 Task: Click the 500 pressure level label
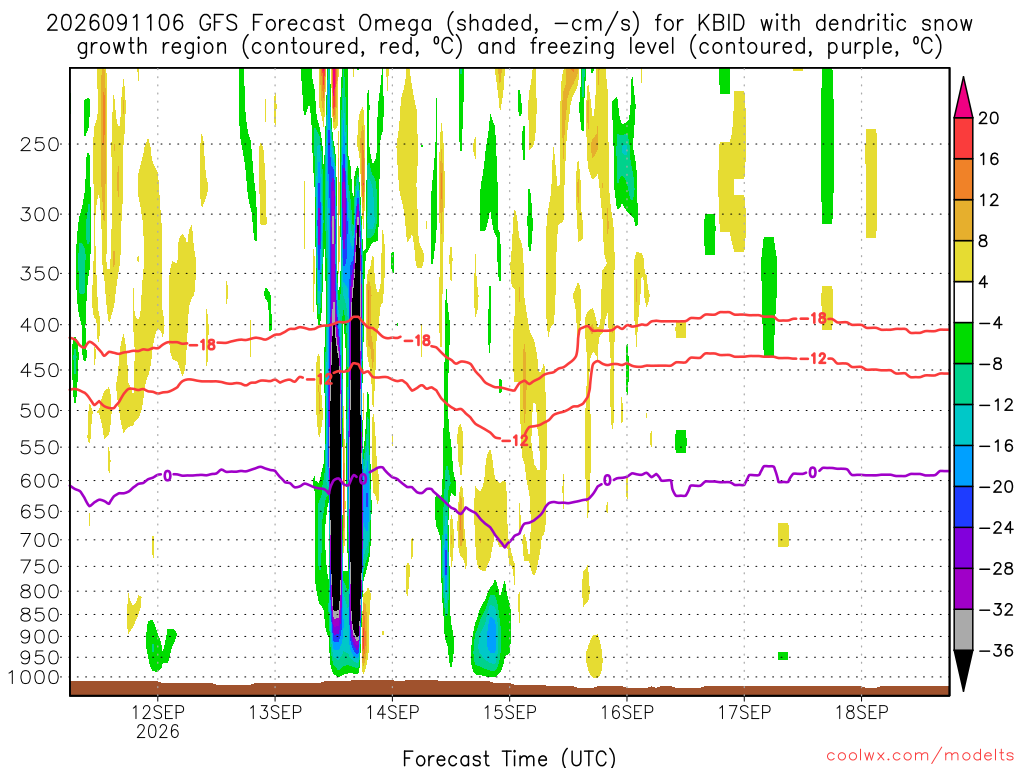pyautogui.click(x=40, y=411)
